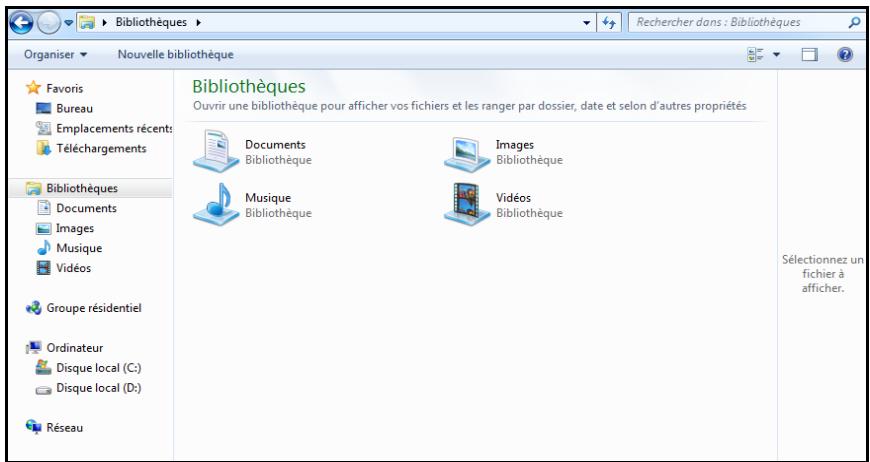Open Disque local (D:)
Screen dimensions: 870x462
(x=99, y=388)
